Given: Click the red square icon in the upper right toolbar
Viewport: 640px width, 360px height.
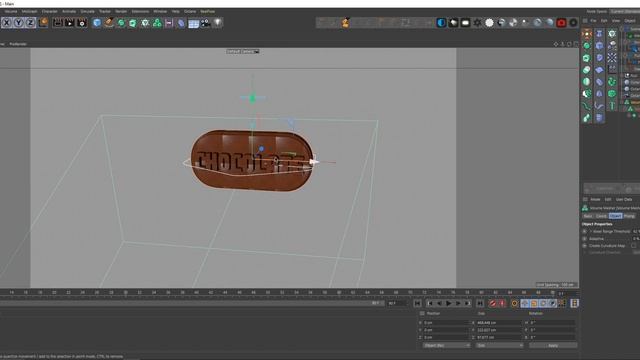Looking at the screenshot, I should click(561, 23).
